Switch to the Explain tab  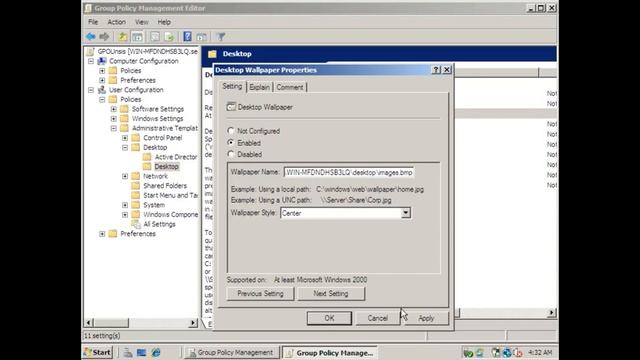tap(260, 87)
